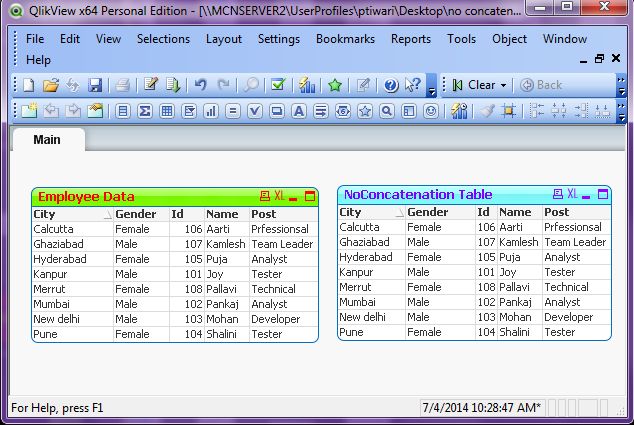Click the Back navigation button
Viewport: 634px width, 425px height.
coord(541,85)
